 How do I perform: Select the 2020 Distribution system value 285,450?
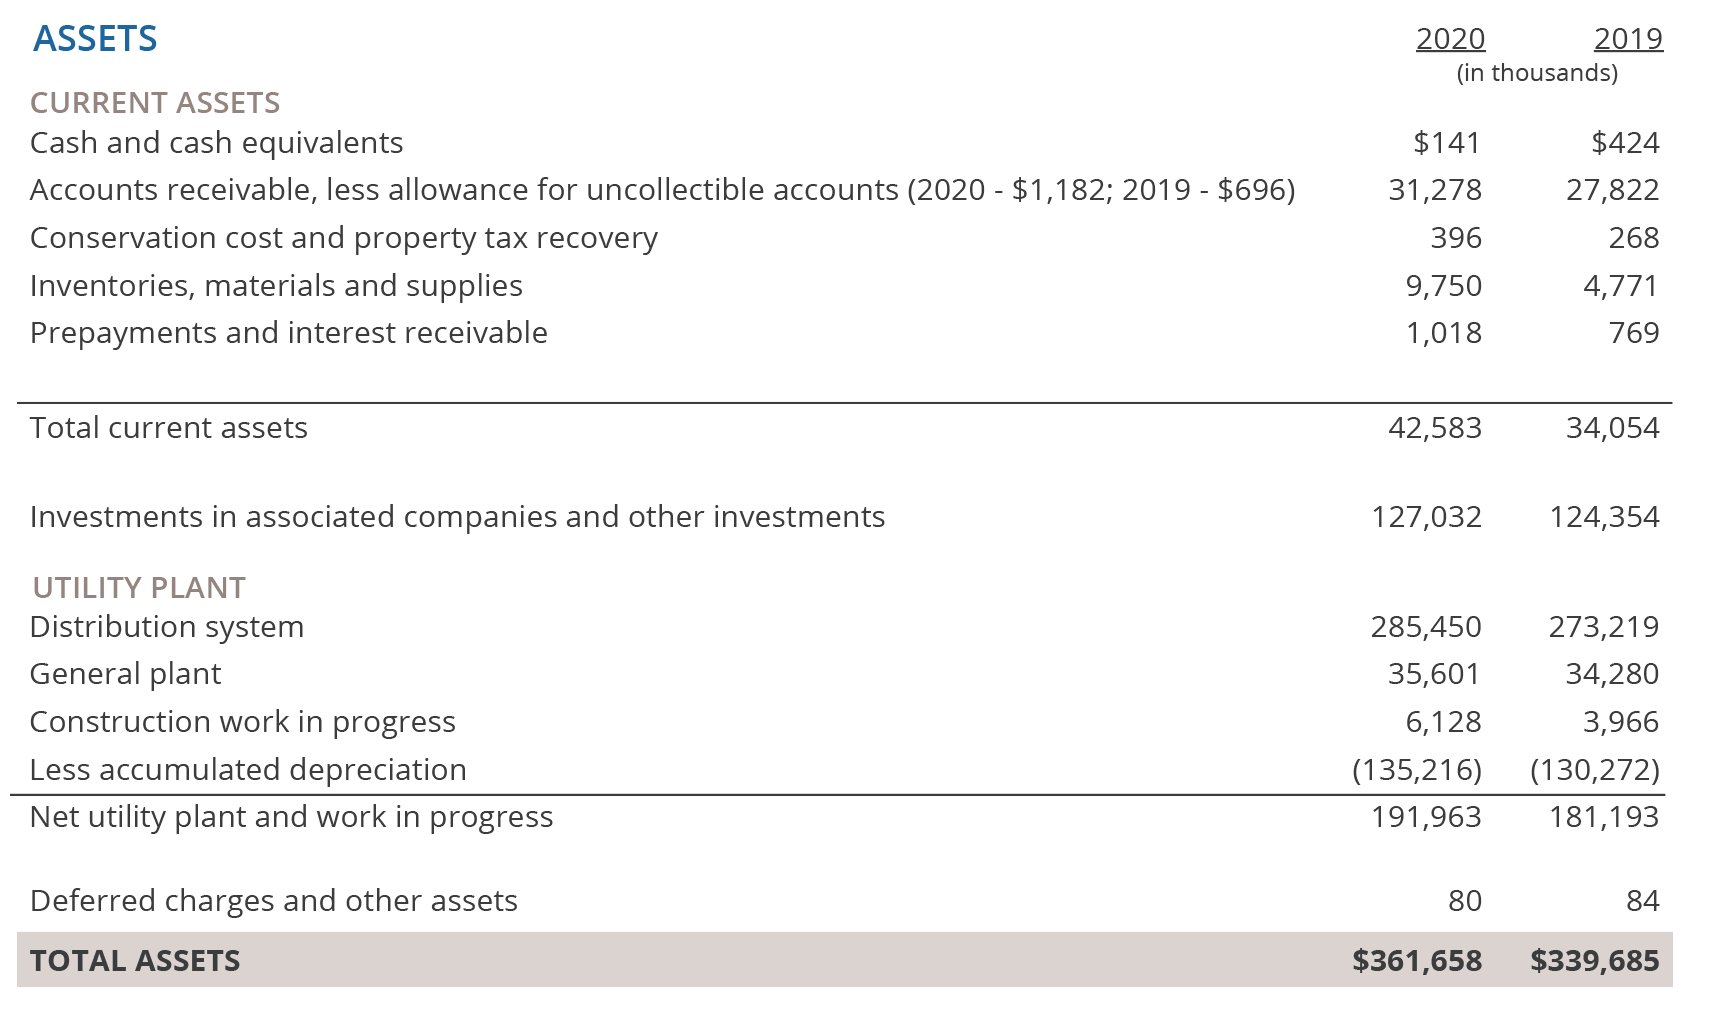tap(1426, 627)
